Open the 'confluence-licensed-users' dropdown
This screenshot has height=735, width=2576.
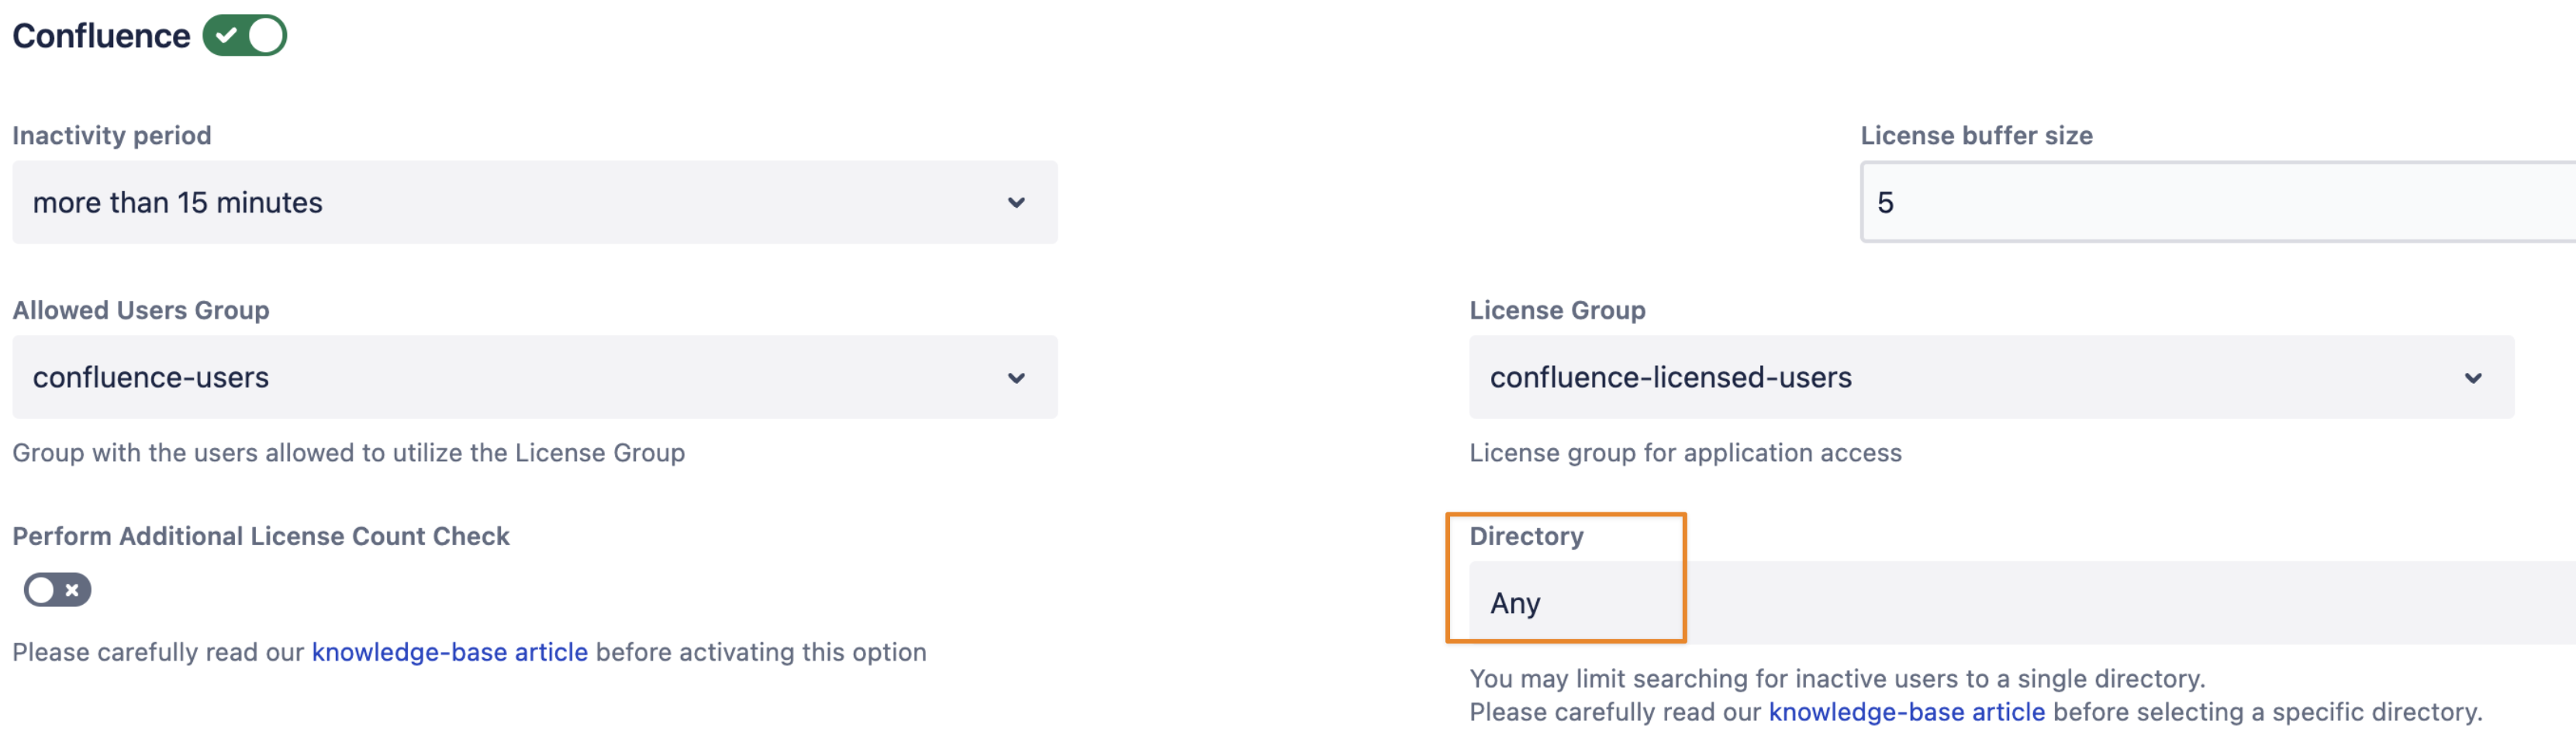click(1990, 378)
